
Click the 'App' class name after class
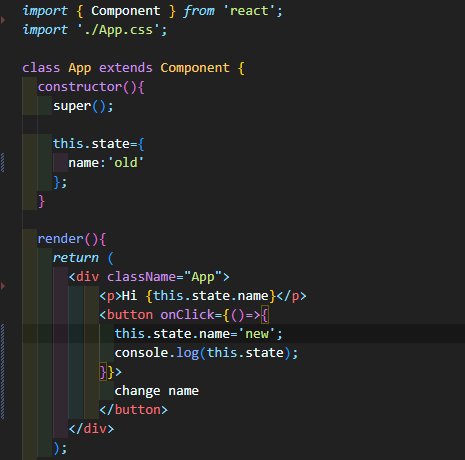80,68
